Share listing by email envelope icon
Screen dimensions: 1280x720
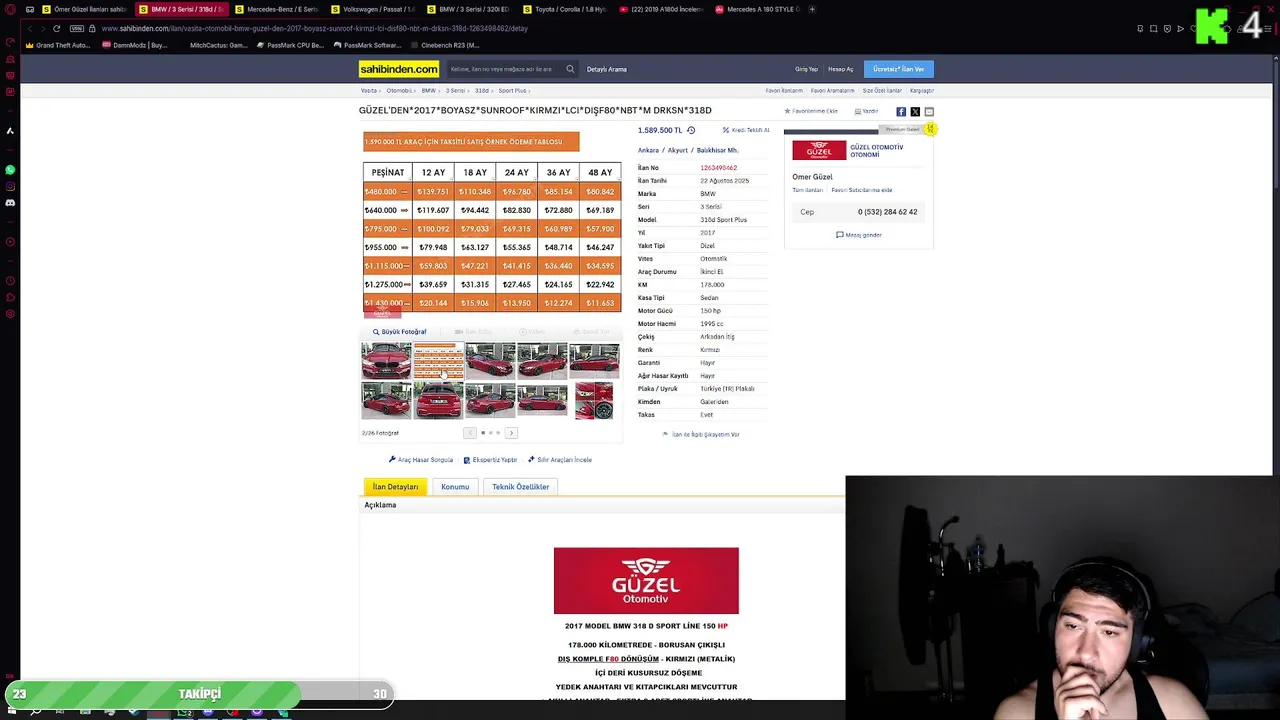click(x=929, y=112)
